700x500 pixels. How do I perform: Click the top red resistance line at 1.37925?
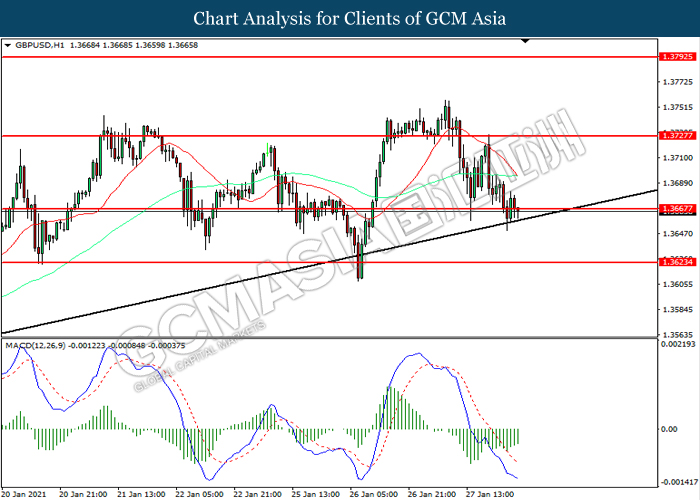(330, 57)
